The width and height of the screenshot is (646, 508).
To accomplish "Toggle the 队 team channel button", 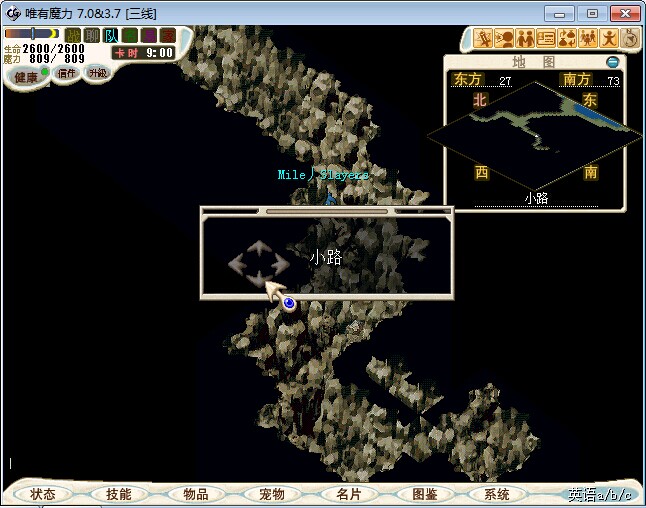I will tap(111, 36).
